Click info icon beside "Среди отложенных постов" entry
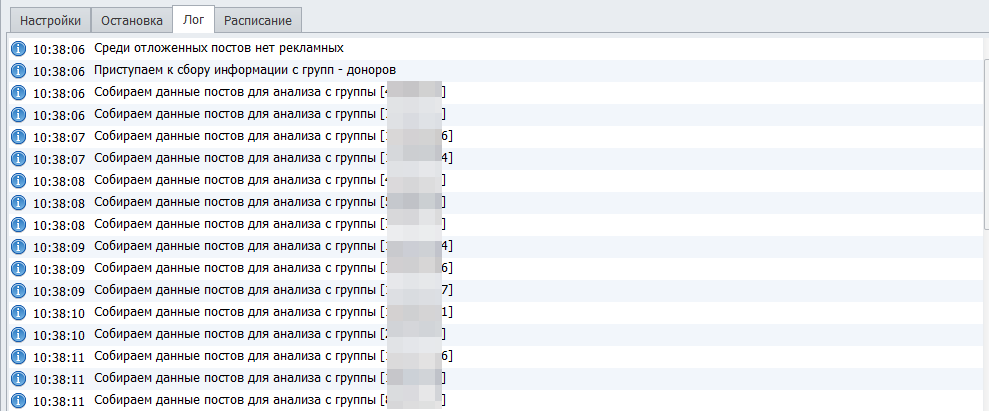 pos(18,48)
